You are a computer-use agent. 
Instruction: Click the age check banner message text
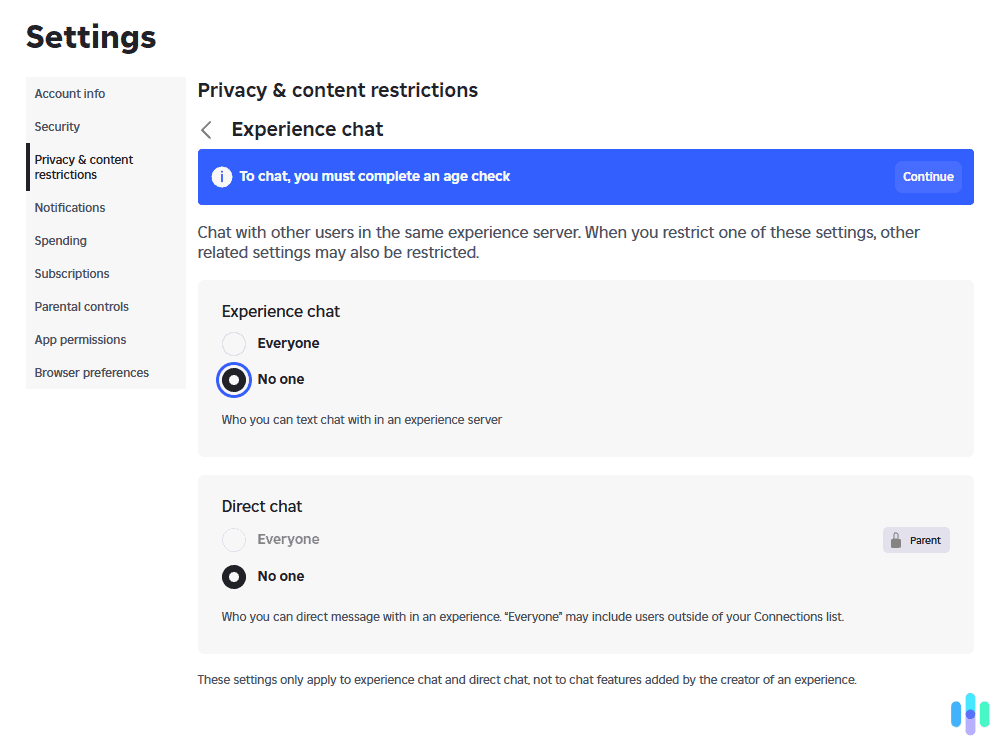point(375,177)
